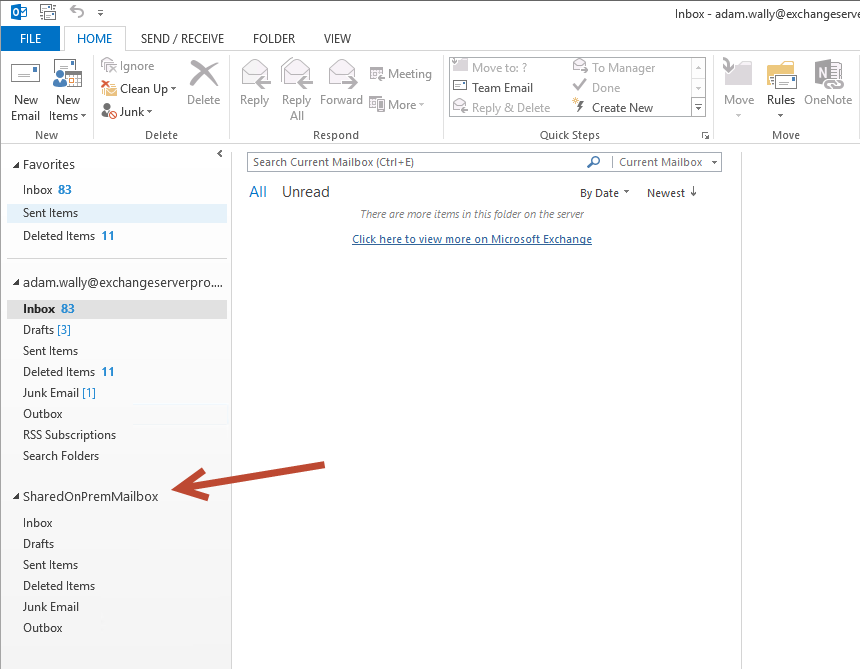Open the FILE tab

30,39
